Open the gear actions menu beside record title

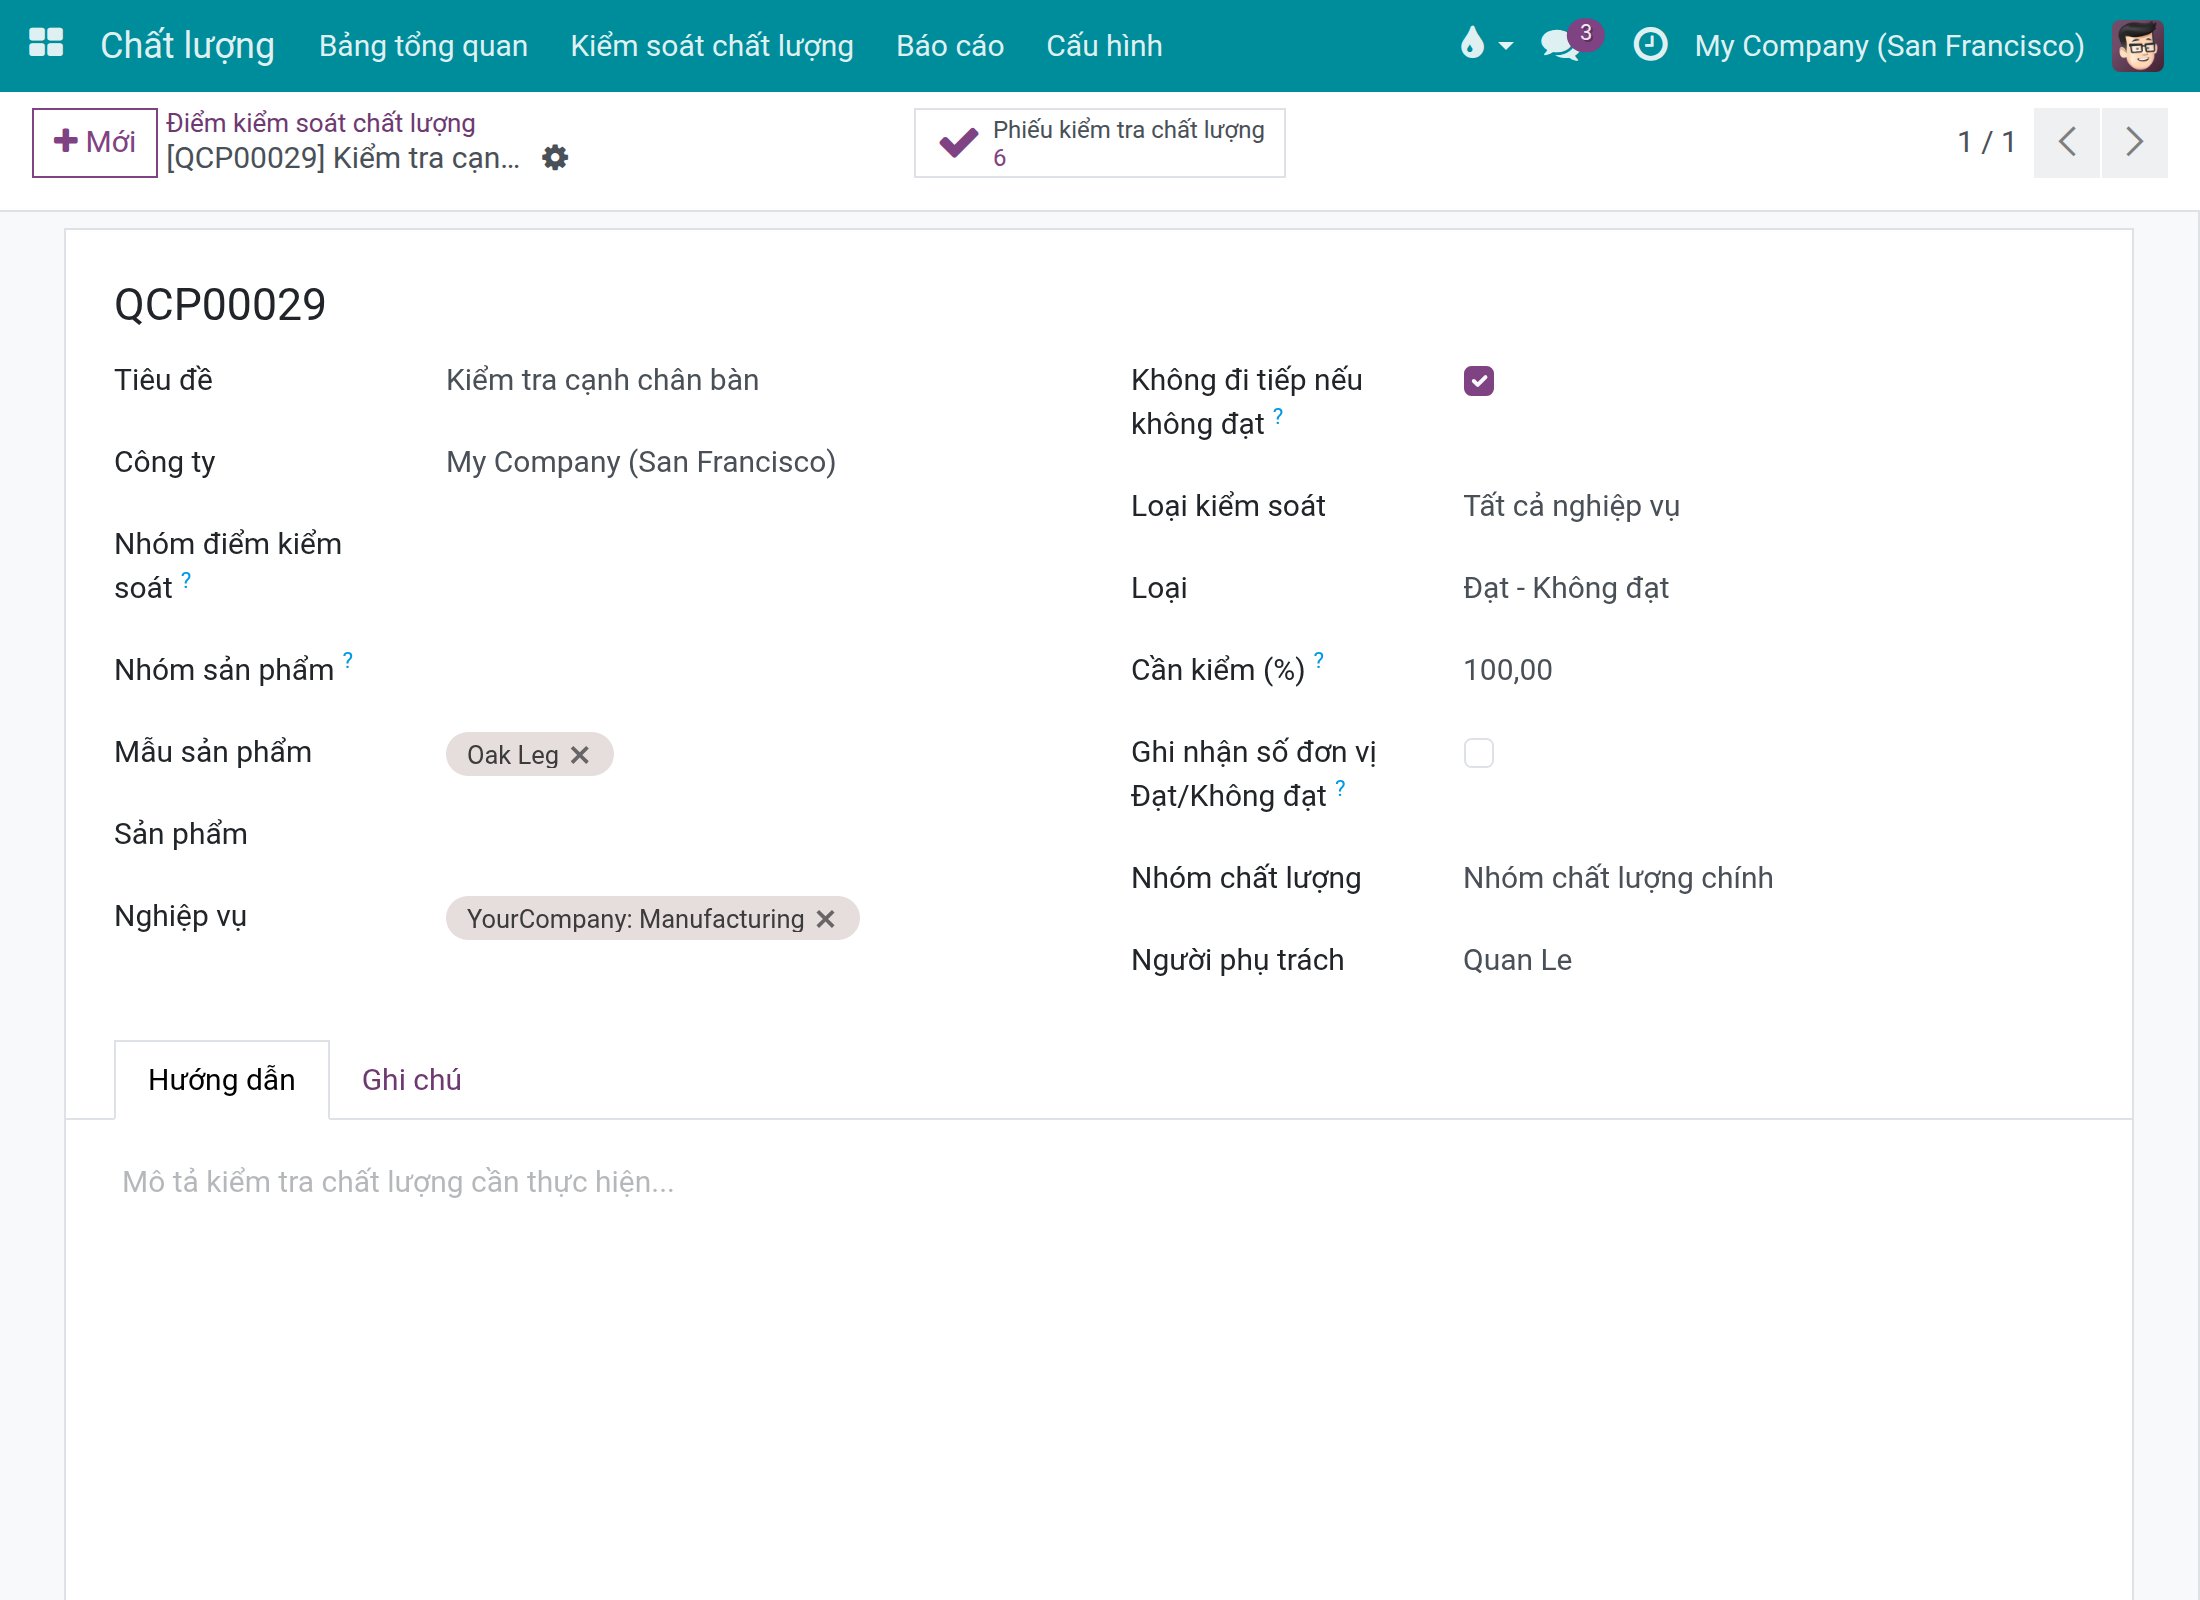click(555, 157)
